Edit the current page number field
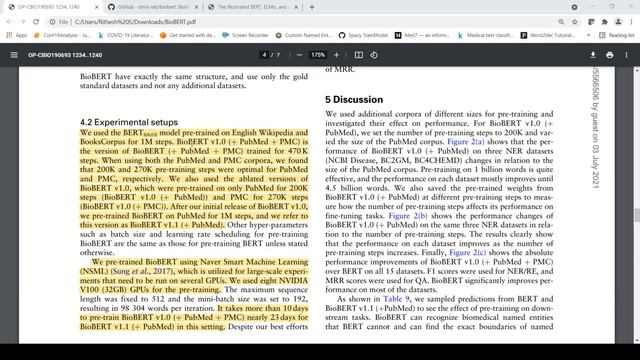Image resolution: width=640 pixels, height=360 pixels. 264,55
